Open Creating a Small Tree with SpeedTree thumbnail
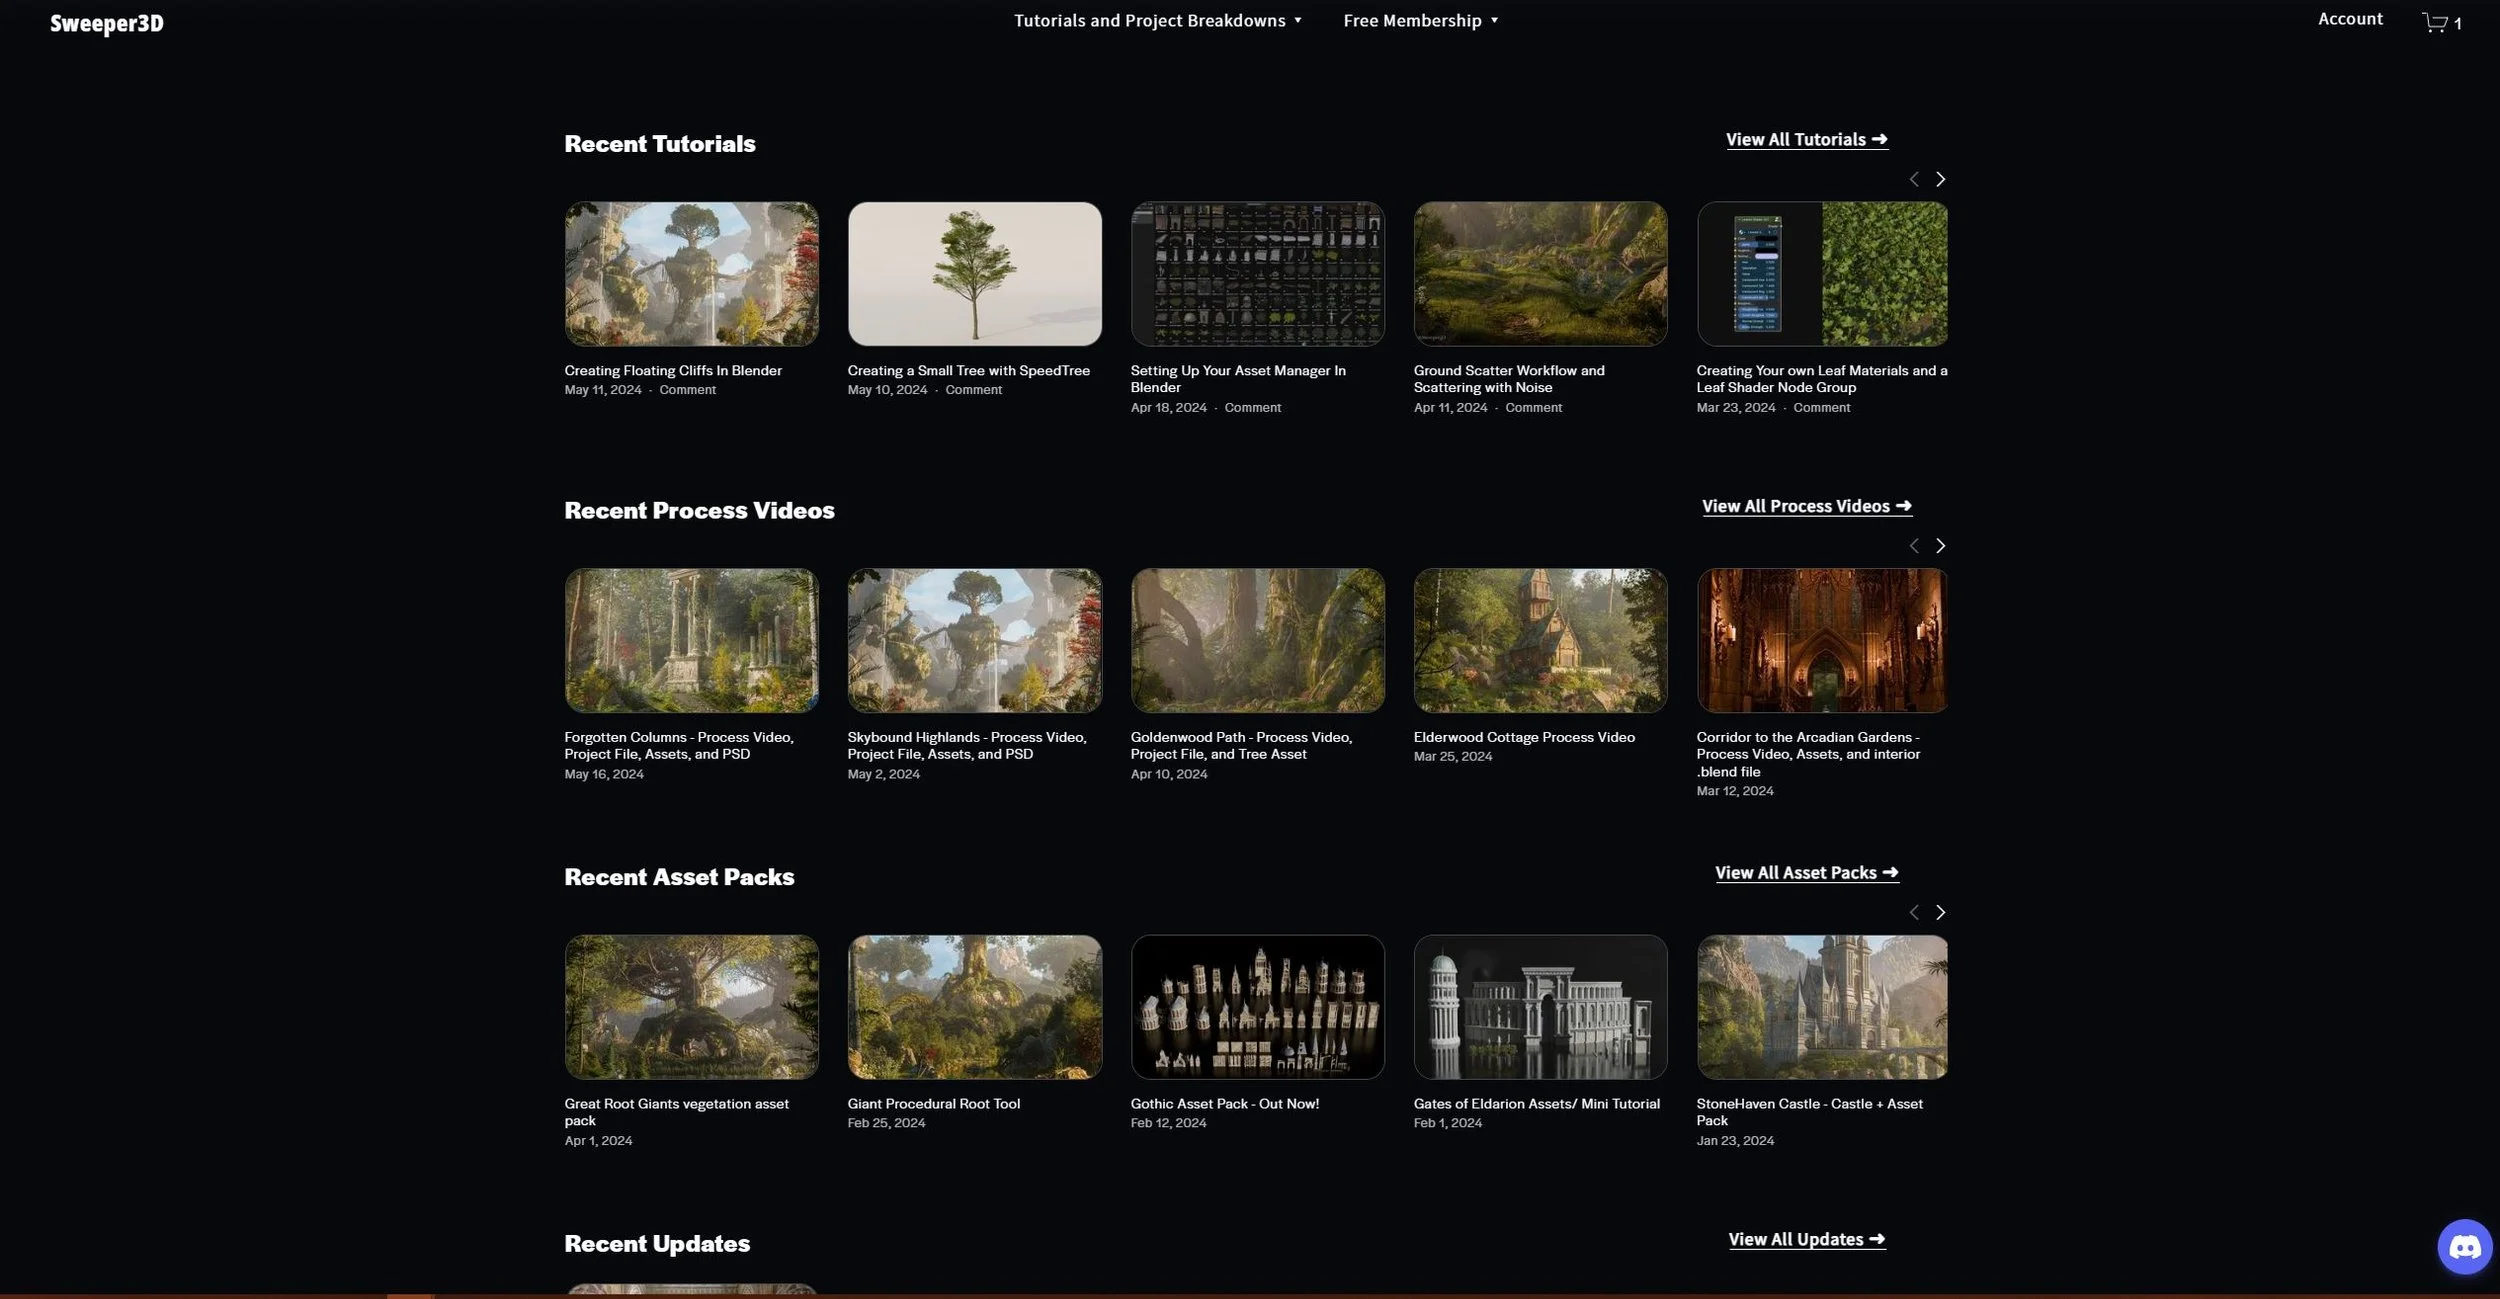Screen dimensions: 2500x1299 (974, 274)
